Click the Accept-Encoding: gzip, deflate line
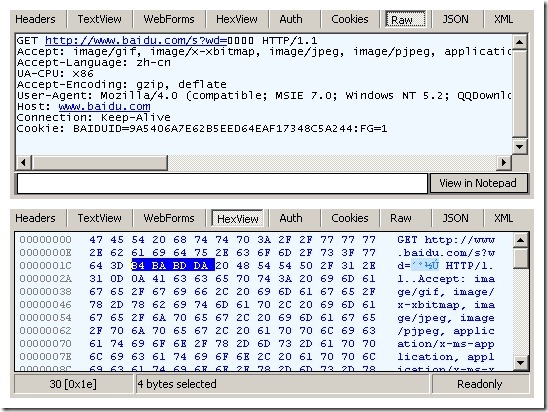Viewport: 548px width, 412px height. point(122,85)
